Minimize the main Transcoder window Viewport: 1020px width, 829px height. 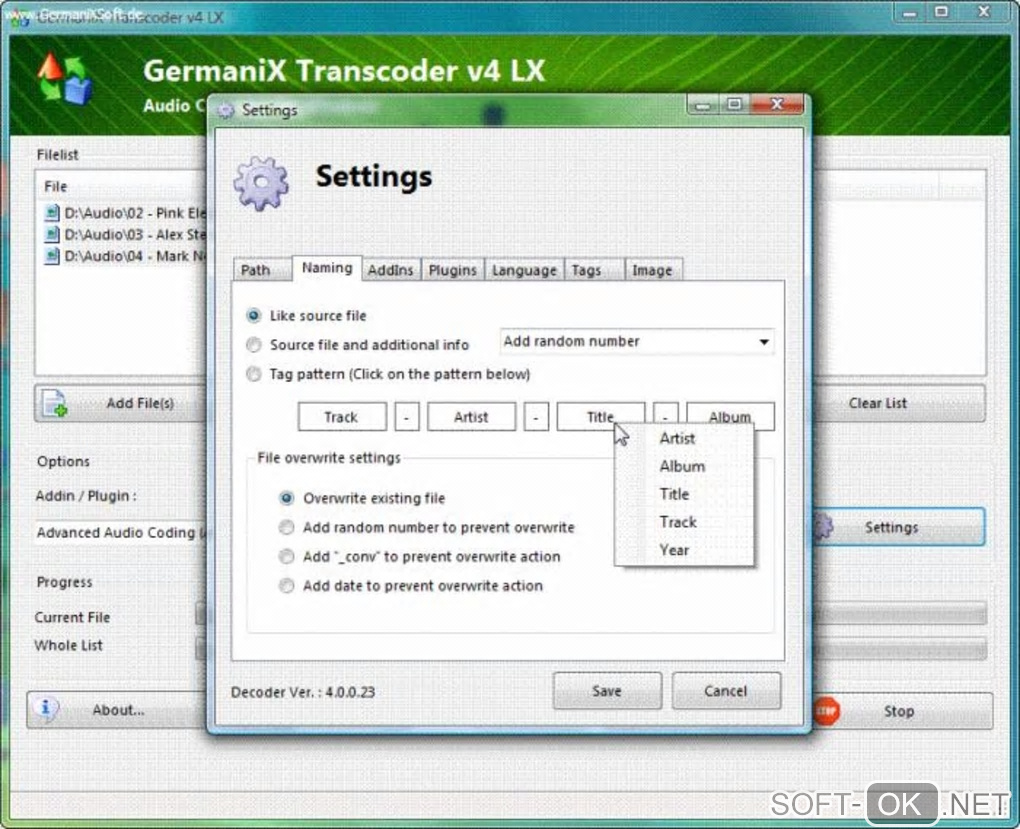click(x=910, y=12)
